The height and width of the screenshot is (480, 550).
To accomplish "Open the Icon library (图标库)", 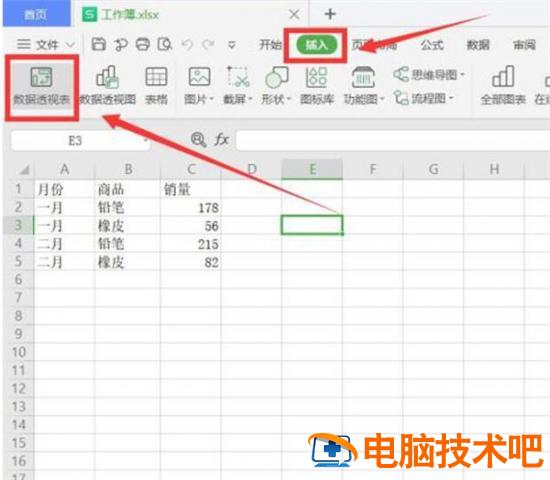I will 317,85.
